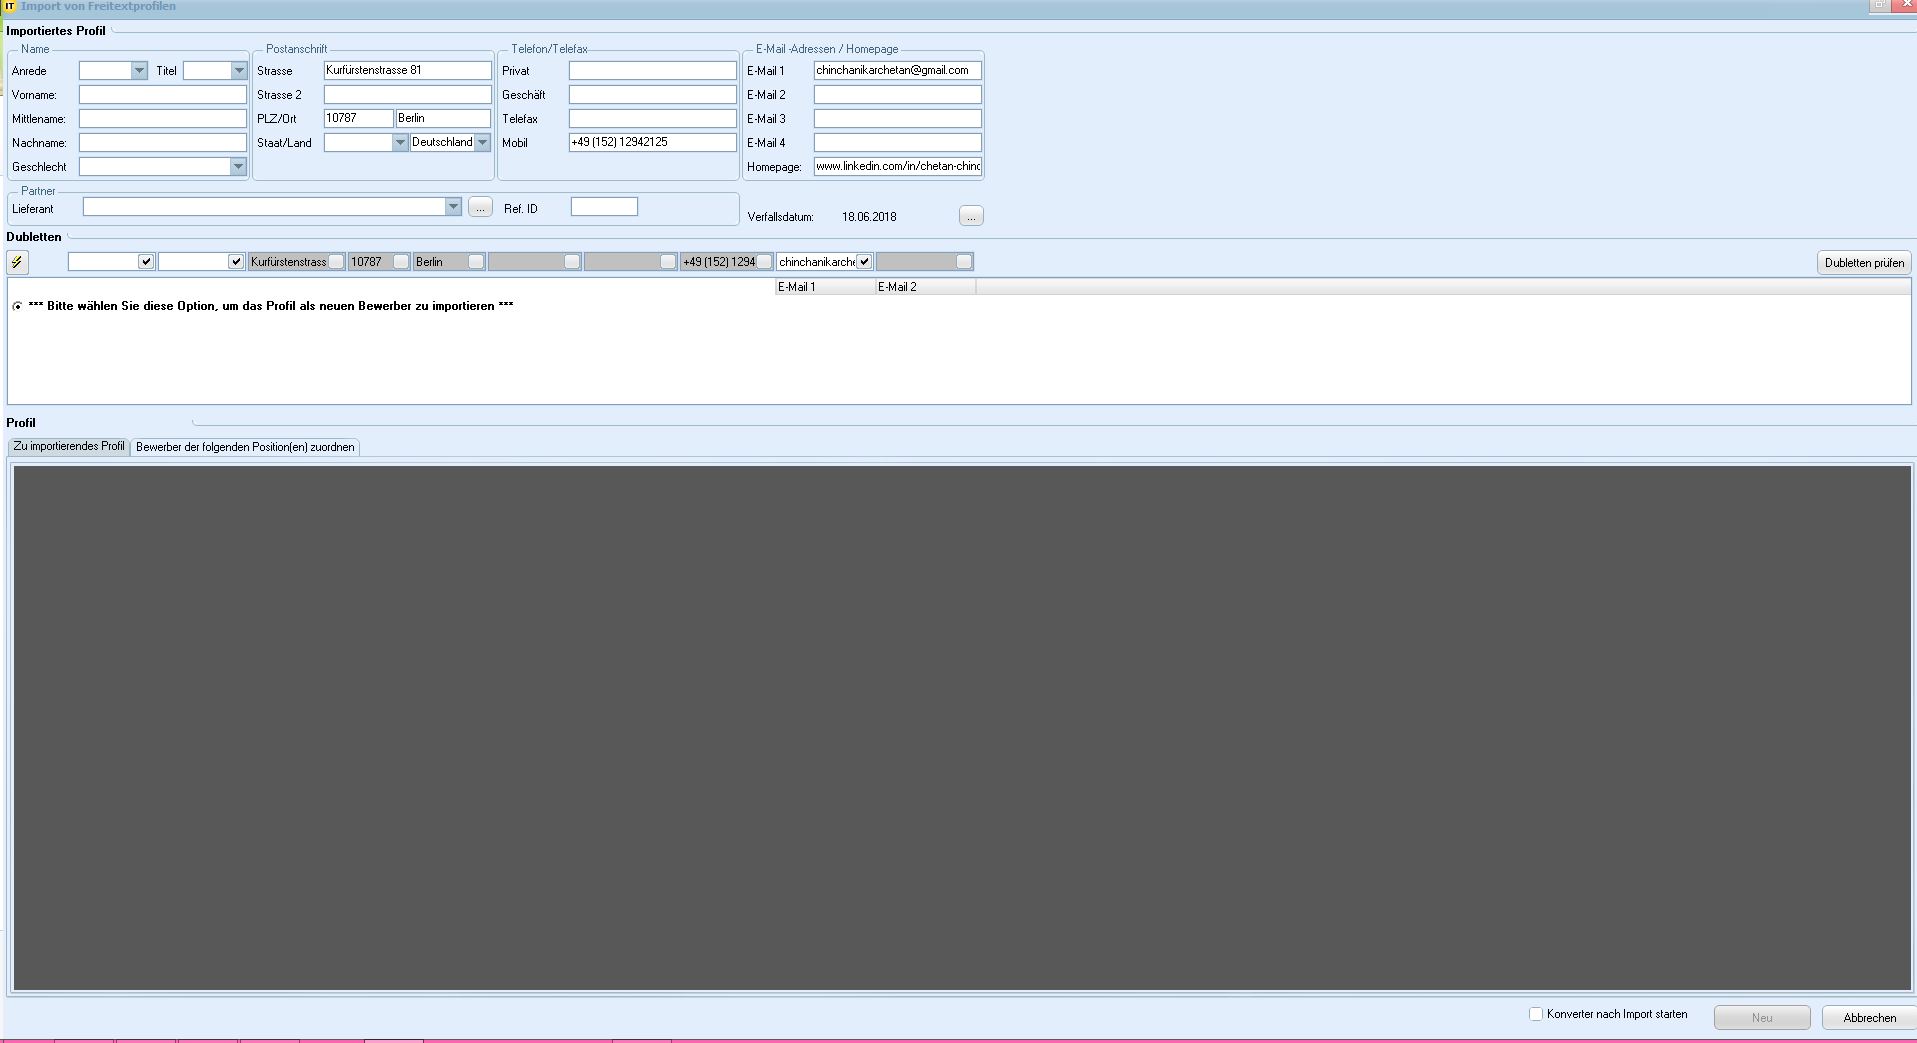Click the Nachname input field
Screen dimensions: 1917x1043
(163, 143)
